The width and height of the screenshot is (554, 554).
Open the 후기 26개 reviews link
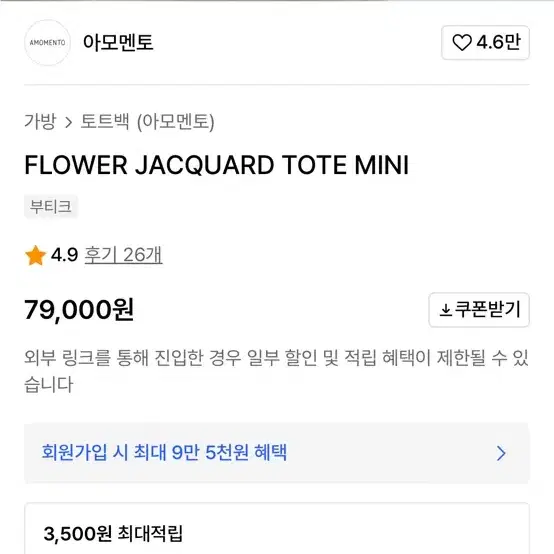coord(124,255)
